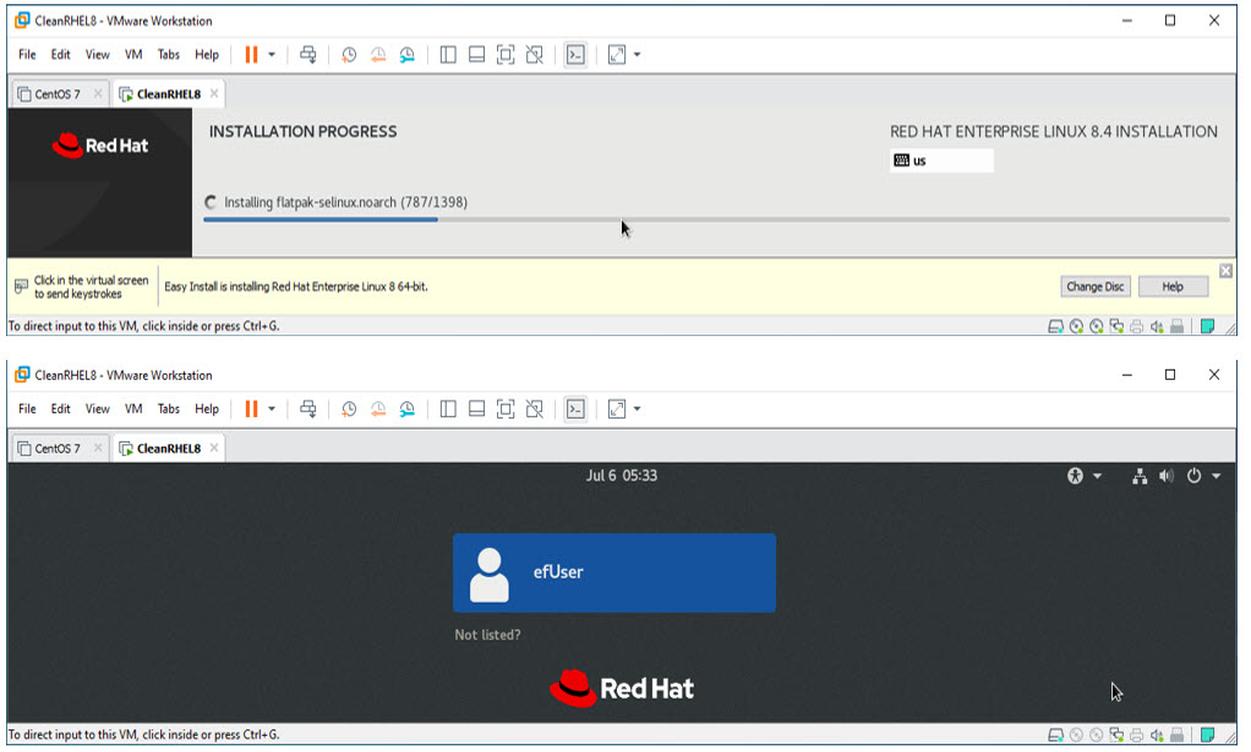Click the installation progress bar
The height and width of the screenshot is (752, 1251).
tap(715, 220)
